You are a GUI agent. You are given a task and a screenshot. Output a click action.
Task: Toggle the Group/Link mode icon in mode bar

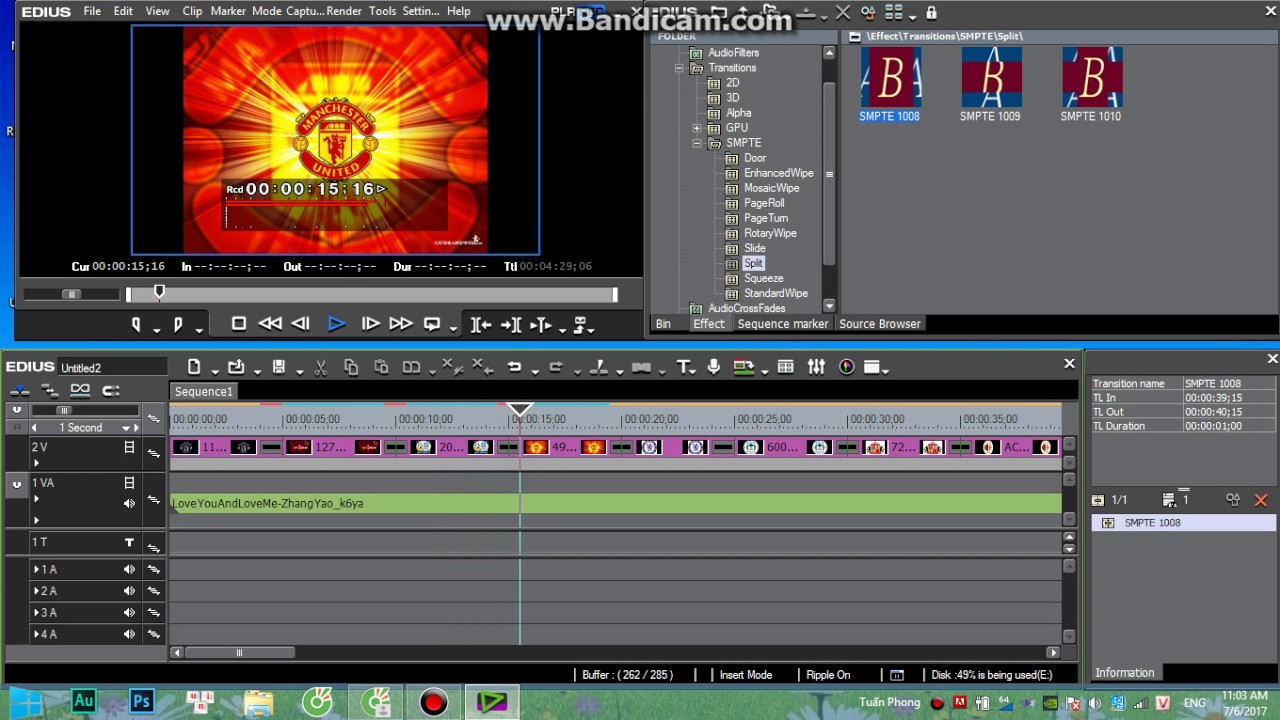pyautogui.click(x=80, y=390)
